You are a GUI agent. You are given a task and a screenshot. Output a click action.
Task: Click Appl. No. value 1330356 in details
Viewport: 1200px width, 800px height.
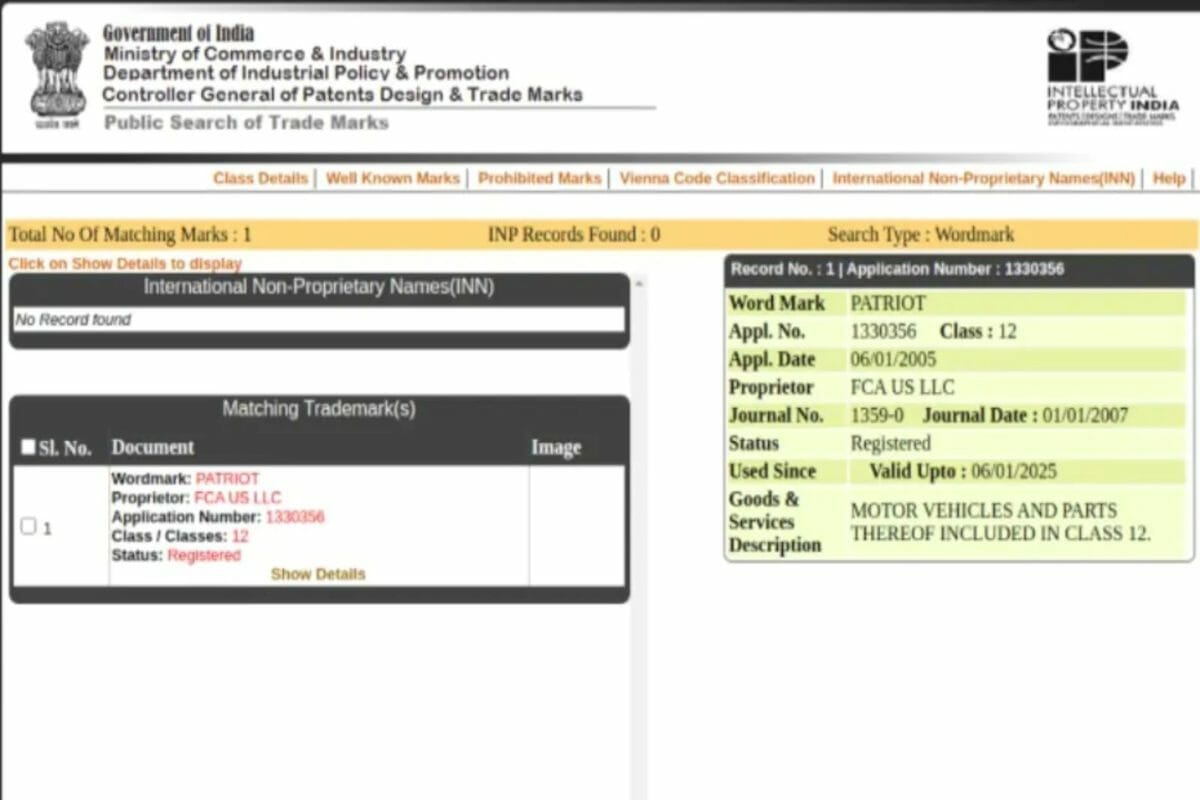click(883, 331)
